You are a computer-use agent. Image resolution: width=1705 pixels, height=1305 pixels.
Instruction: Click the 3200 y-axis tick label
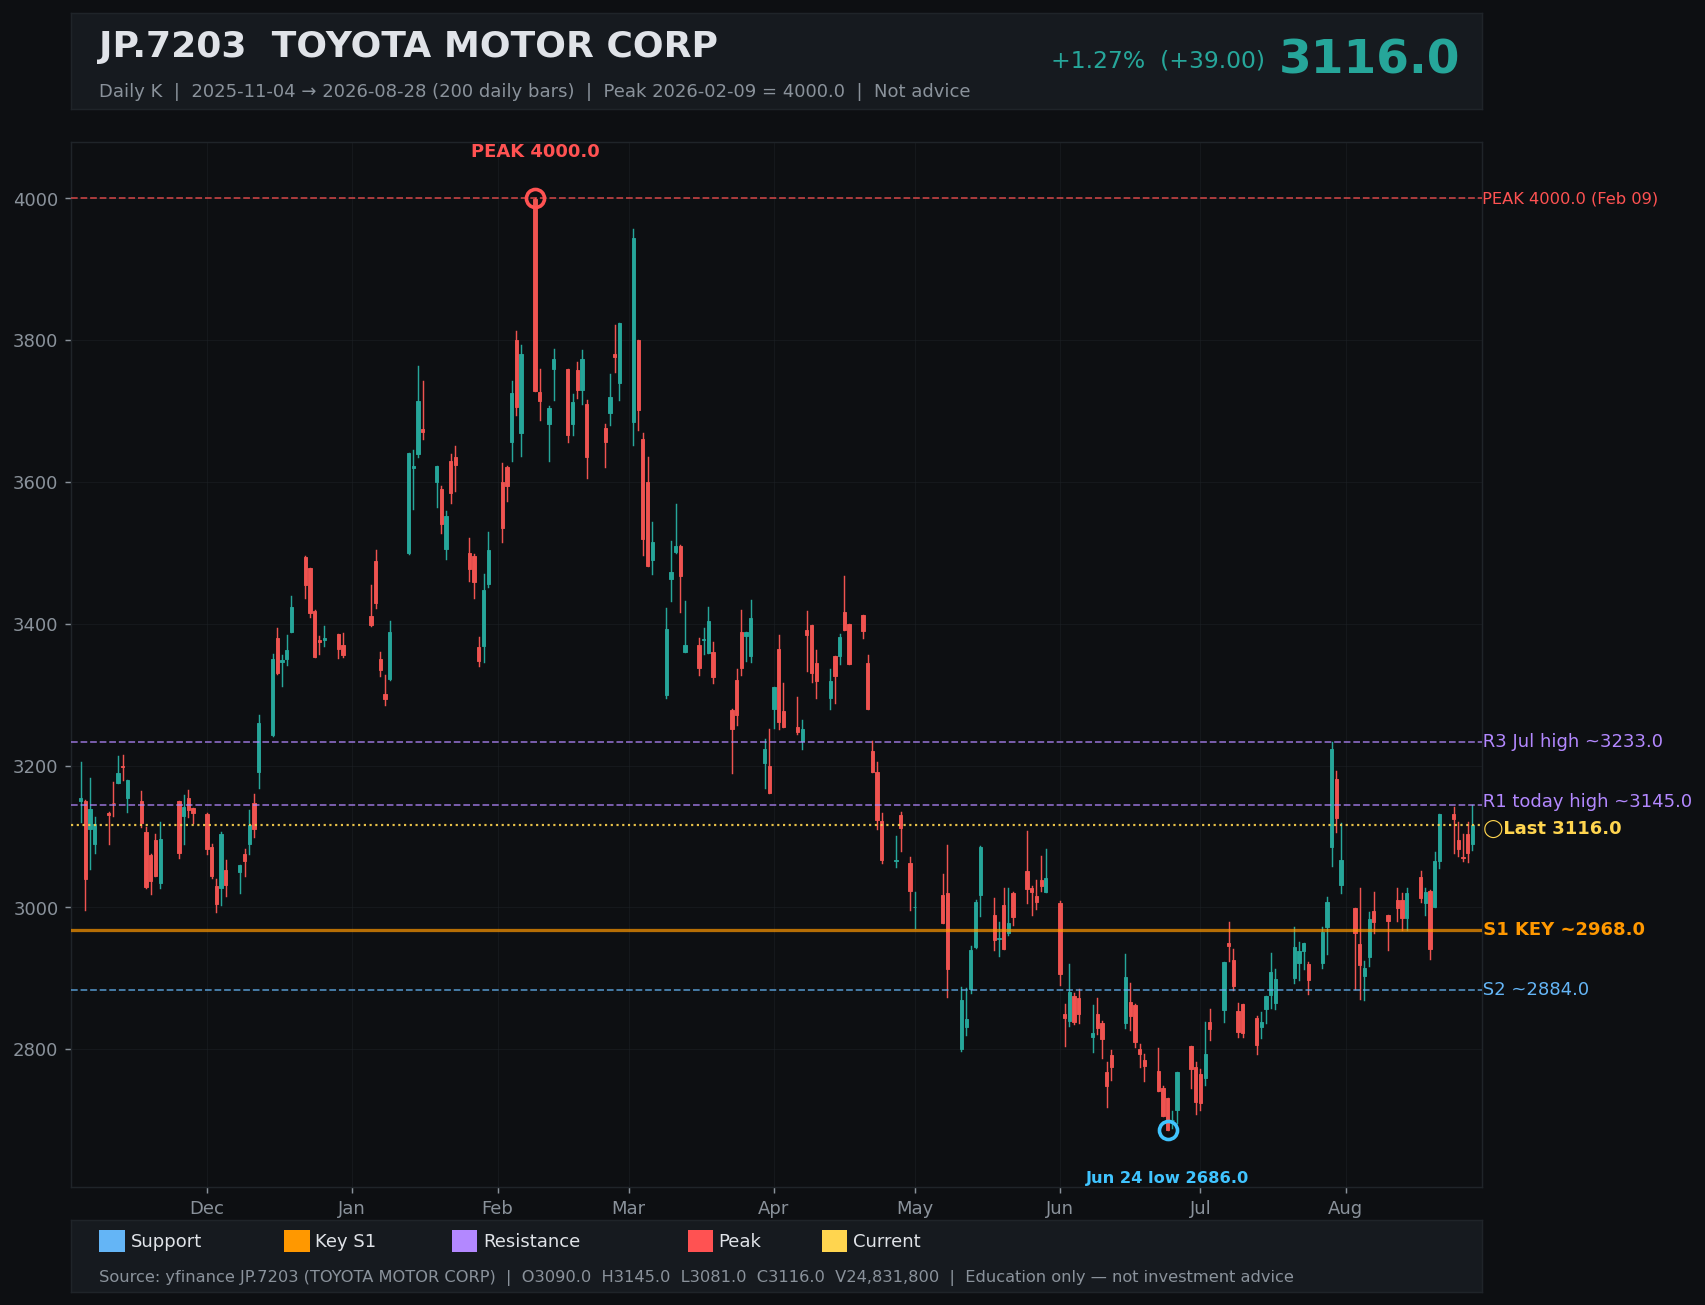(36, 767)
